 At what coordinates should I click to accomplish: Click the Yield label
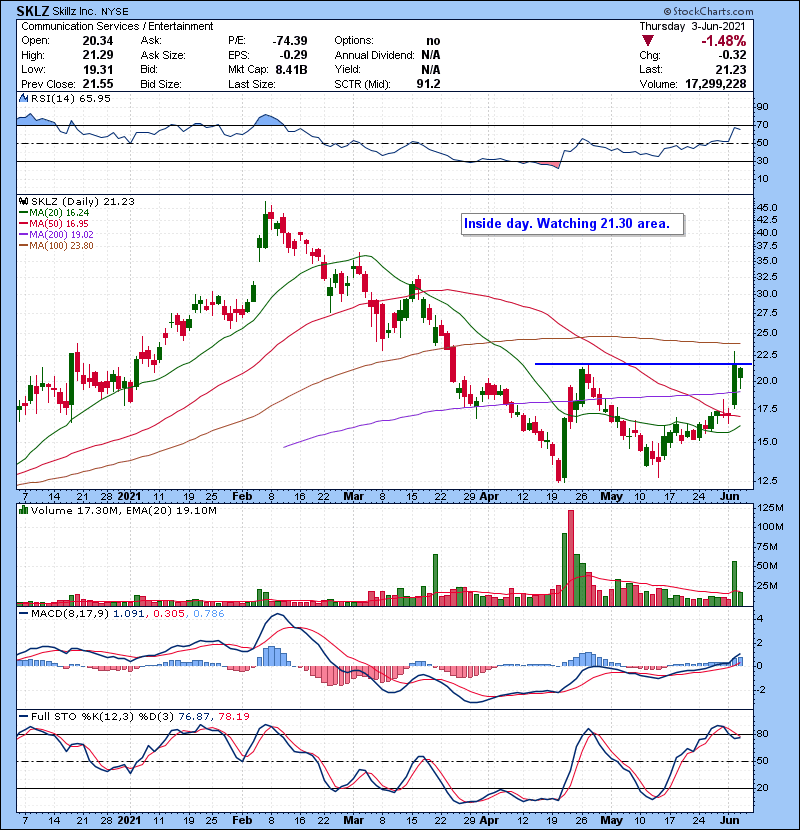point(347,69)
